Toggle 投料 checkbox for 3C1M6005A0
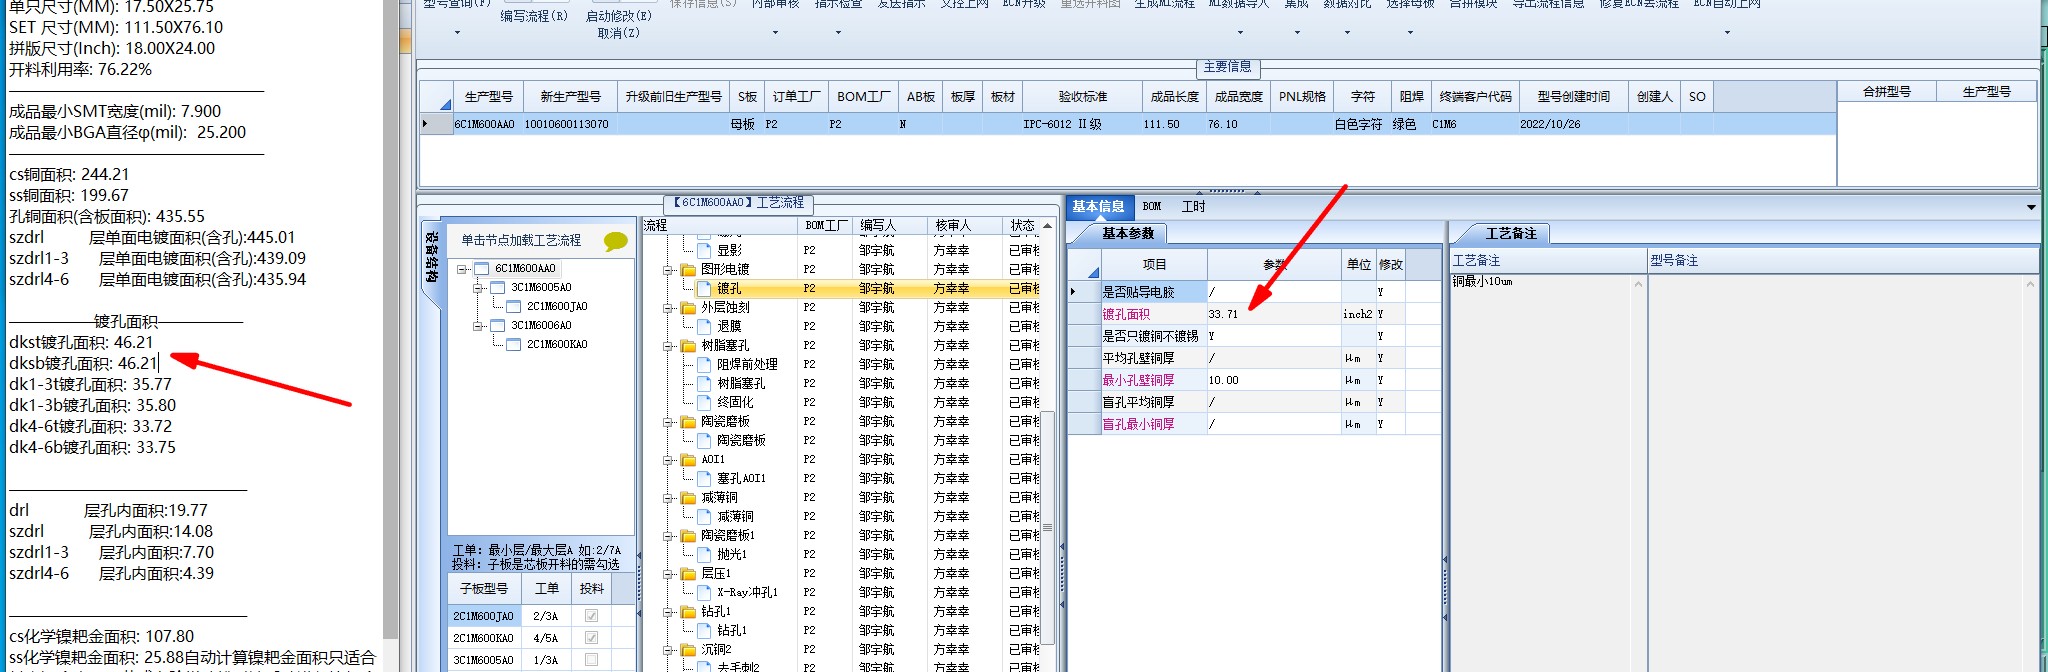 [591, 660]
